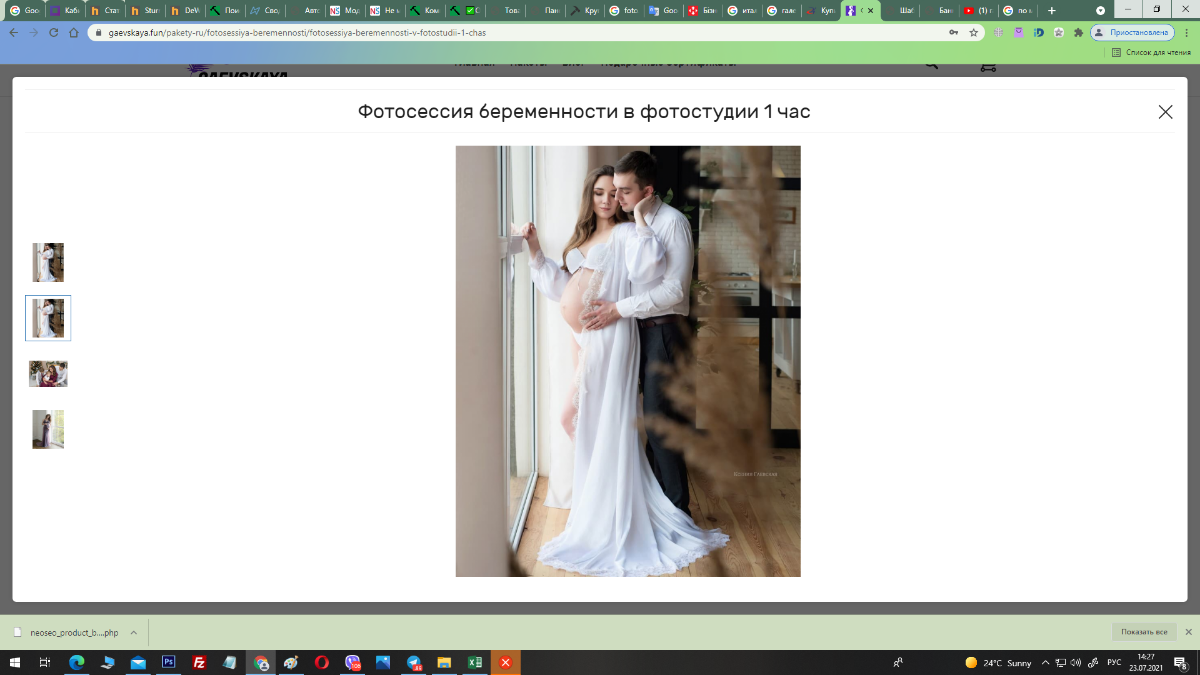Image resolution: width=1200 pixels, height=675 pixels.
Task: Open the site search magnifier icon
Action: (x=931, y=66)
